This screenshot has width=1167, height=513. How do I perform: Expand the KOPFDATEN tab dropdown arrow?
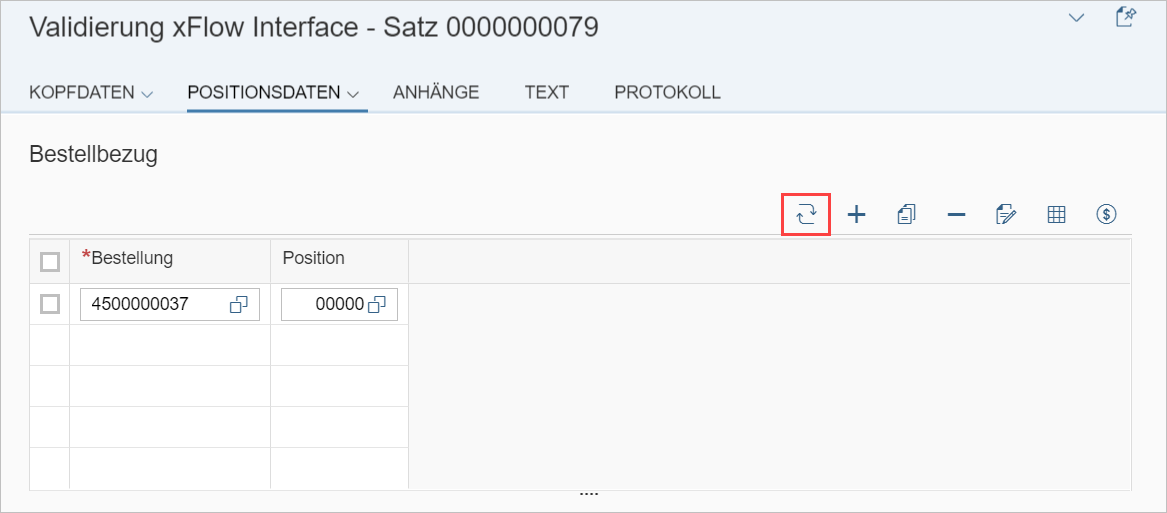(x=147, y=94)
